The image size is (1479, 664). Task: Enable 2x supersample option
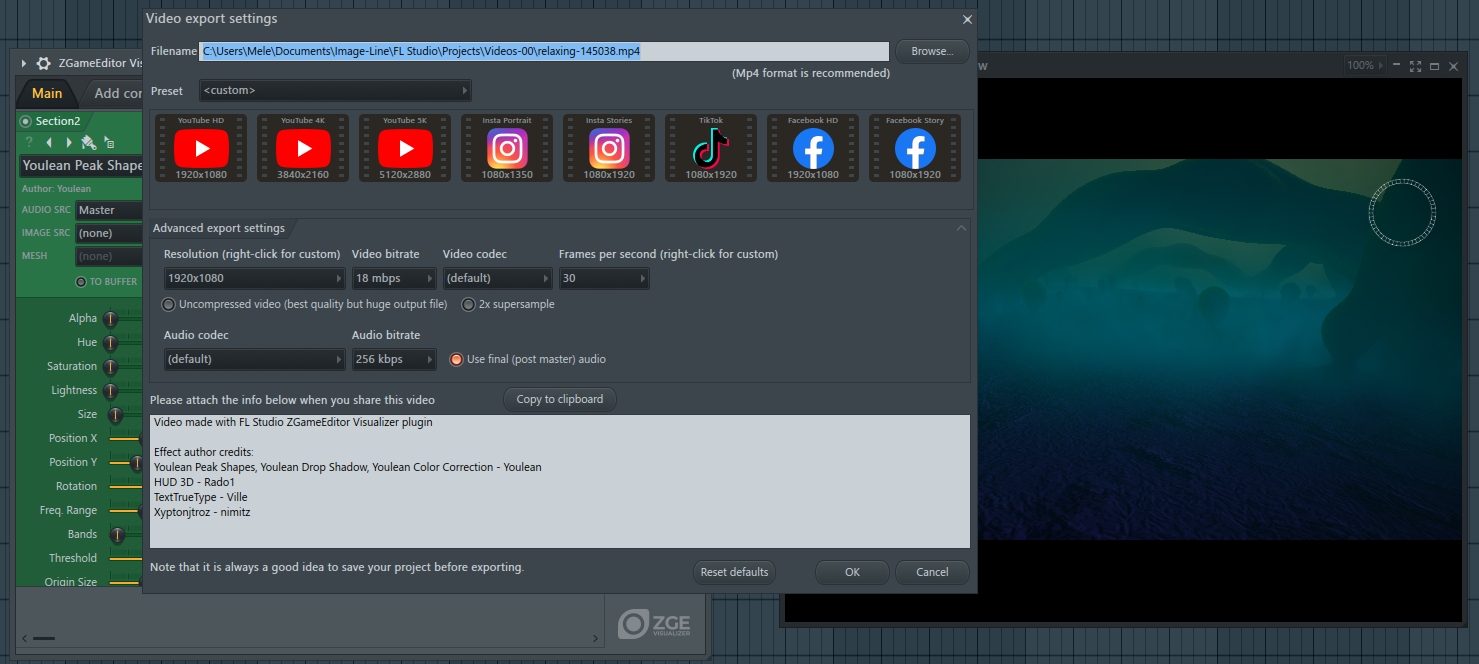pyautogui.click(x=468, y=304)
